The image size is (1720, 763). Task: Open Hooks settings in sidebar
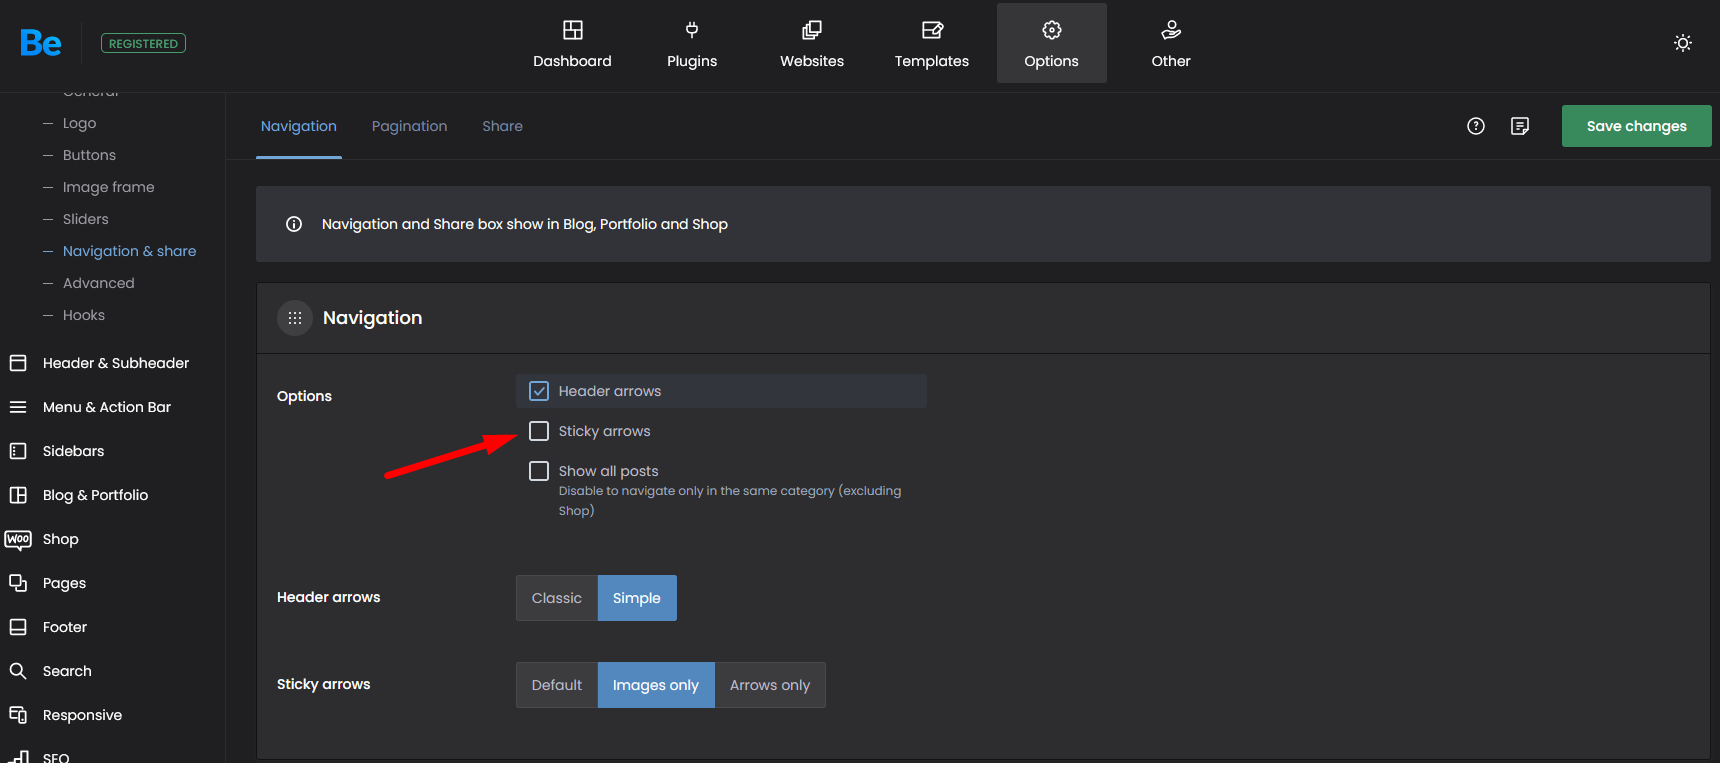84,315
